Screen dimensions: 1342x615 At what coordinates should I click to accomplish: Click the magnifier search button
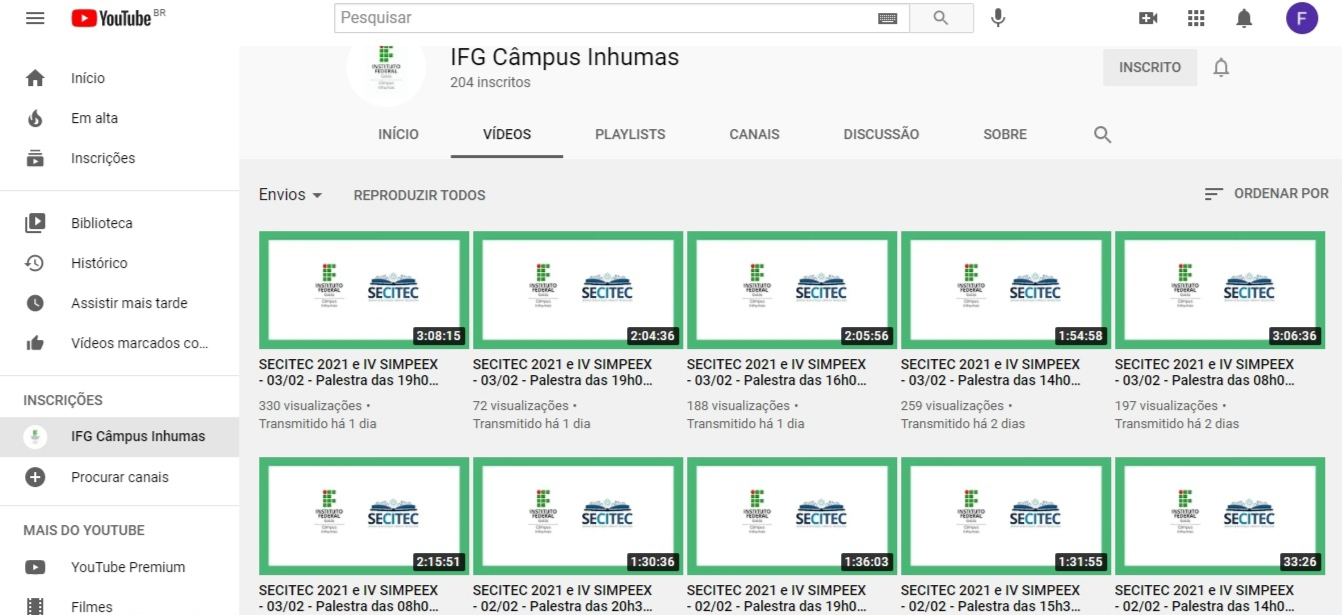(941, 18)
